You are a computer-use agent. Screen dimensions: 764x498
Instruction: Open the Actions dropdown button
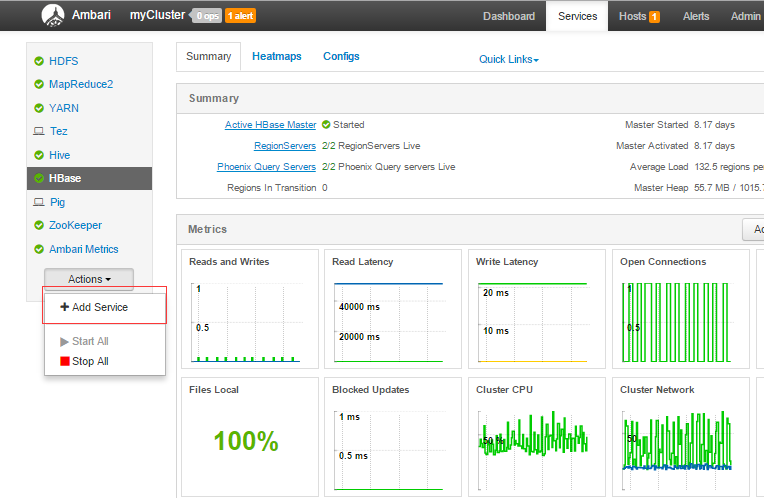tap(89, 279)
